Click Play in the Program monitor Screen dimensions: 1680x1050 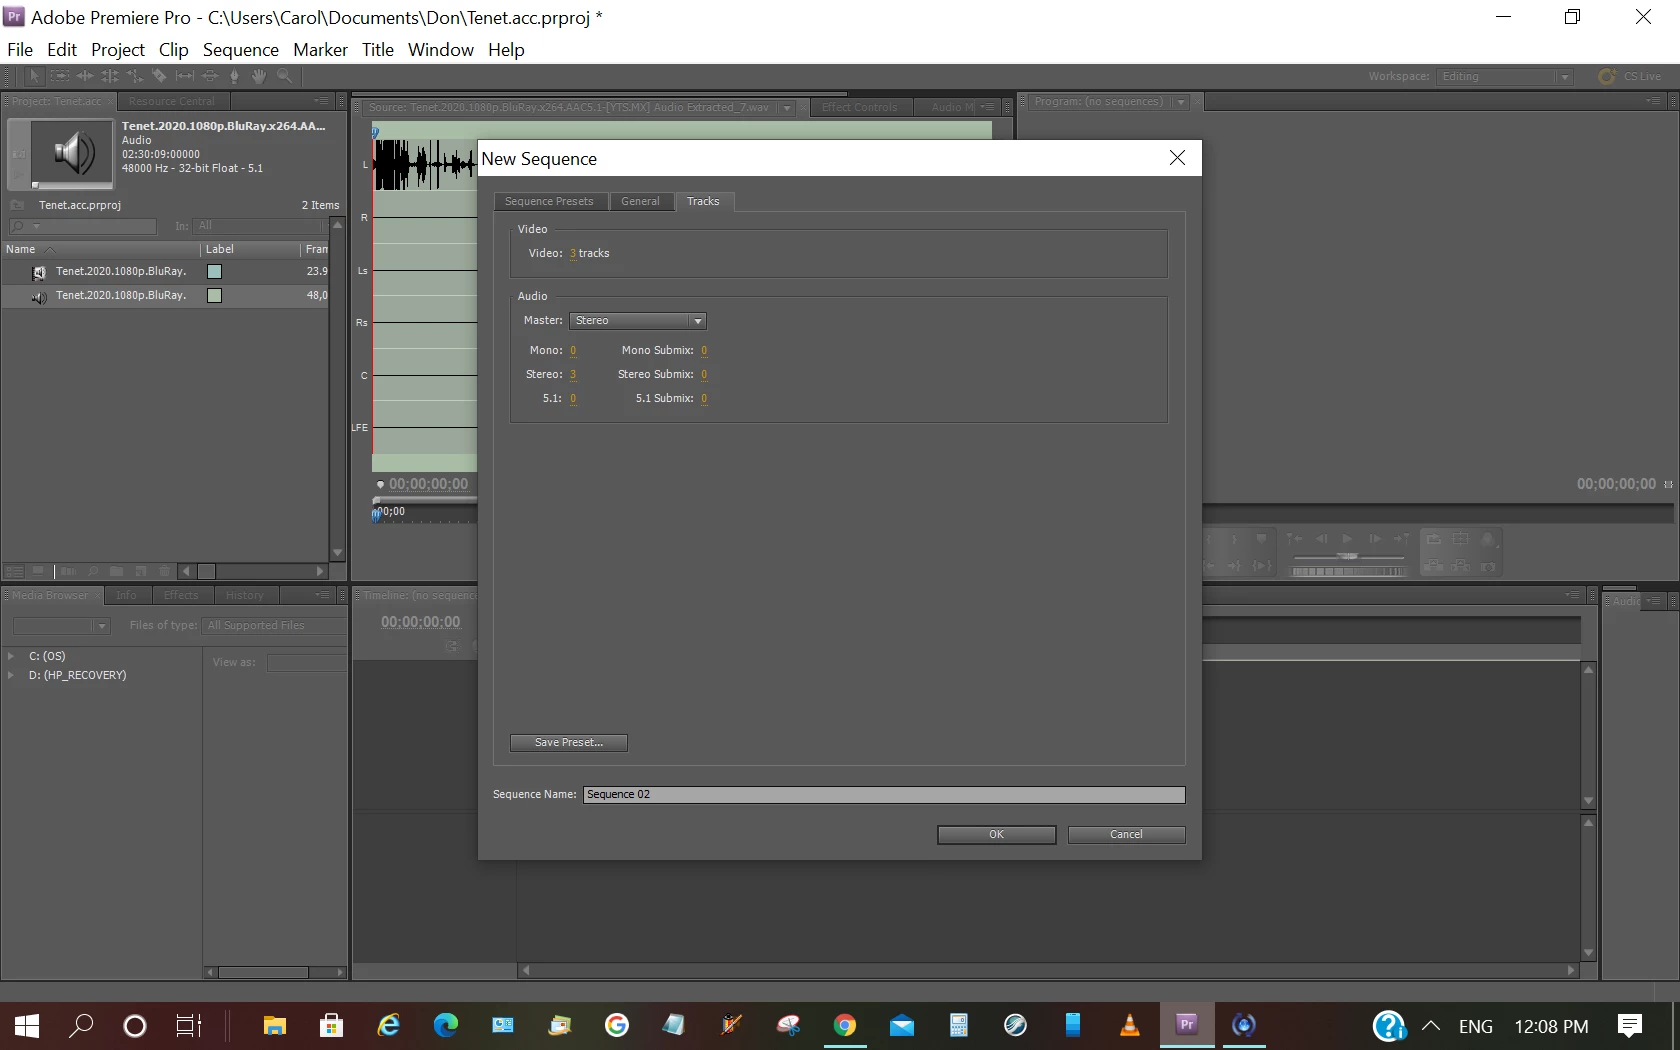(1348, 538)
